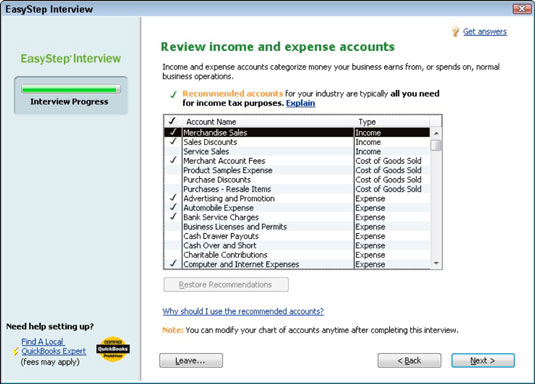Click the Get answers help icon
Screen dimensions: 535x384
[x=455, y=31]
